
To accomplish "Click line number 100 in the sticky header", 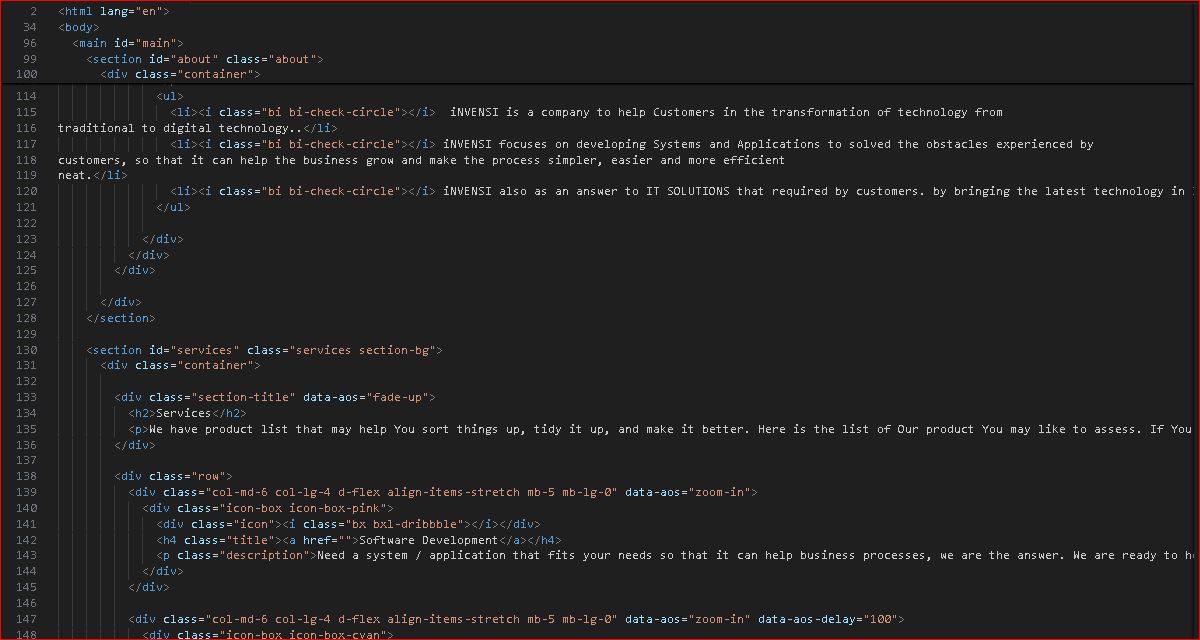I will point(28,75).
